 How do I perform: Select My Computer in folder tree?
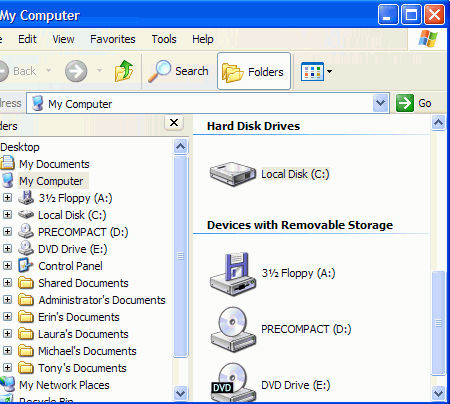(x=51, y=181)
